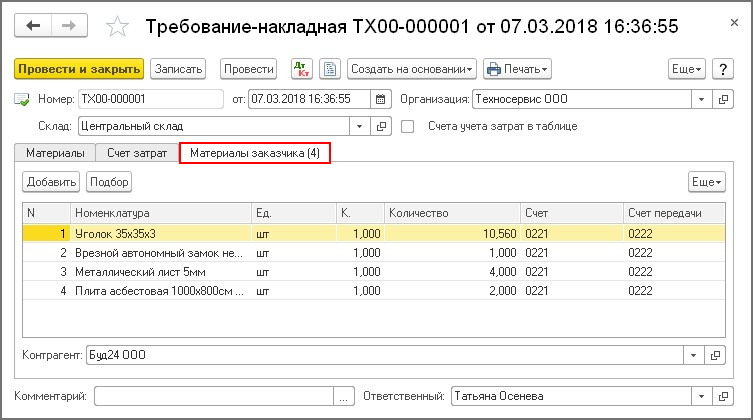Enable Счета учета затрат в таблице checkbox
753x420 pixels.
coord(407,127)
